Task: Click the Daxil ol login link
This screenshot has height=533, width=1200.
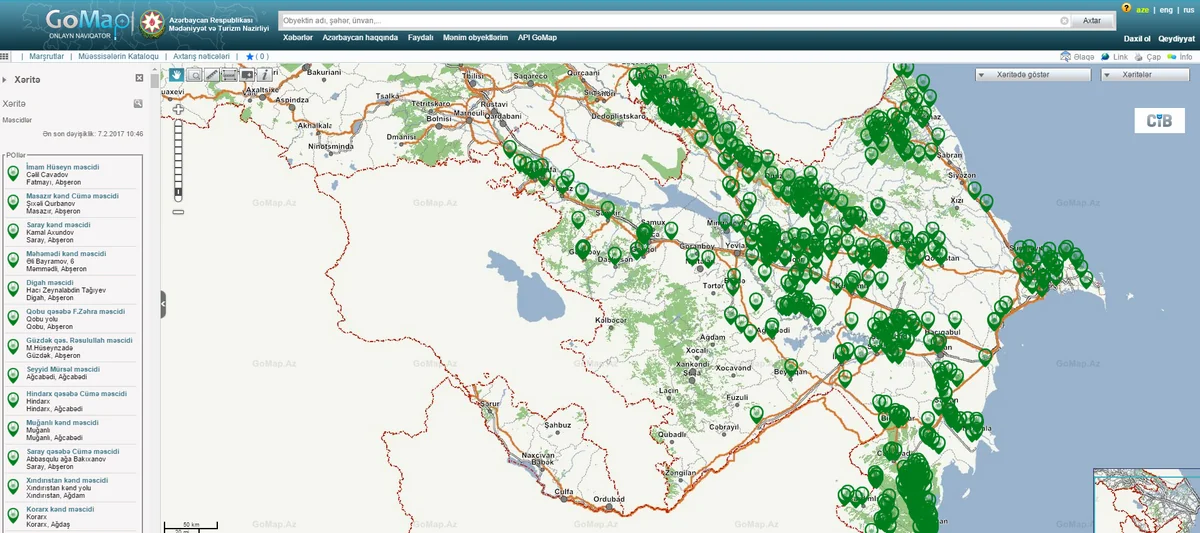Action: pos(1138,38)
